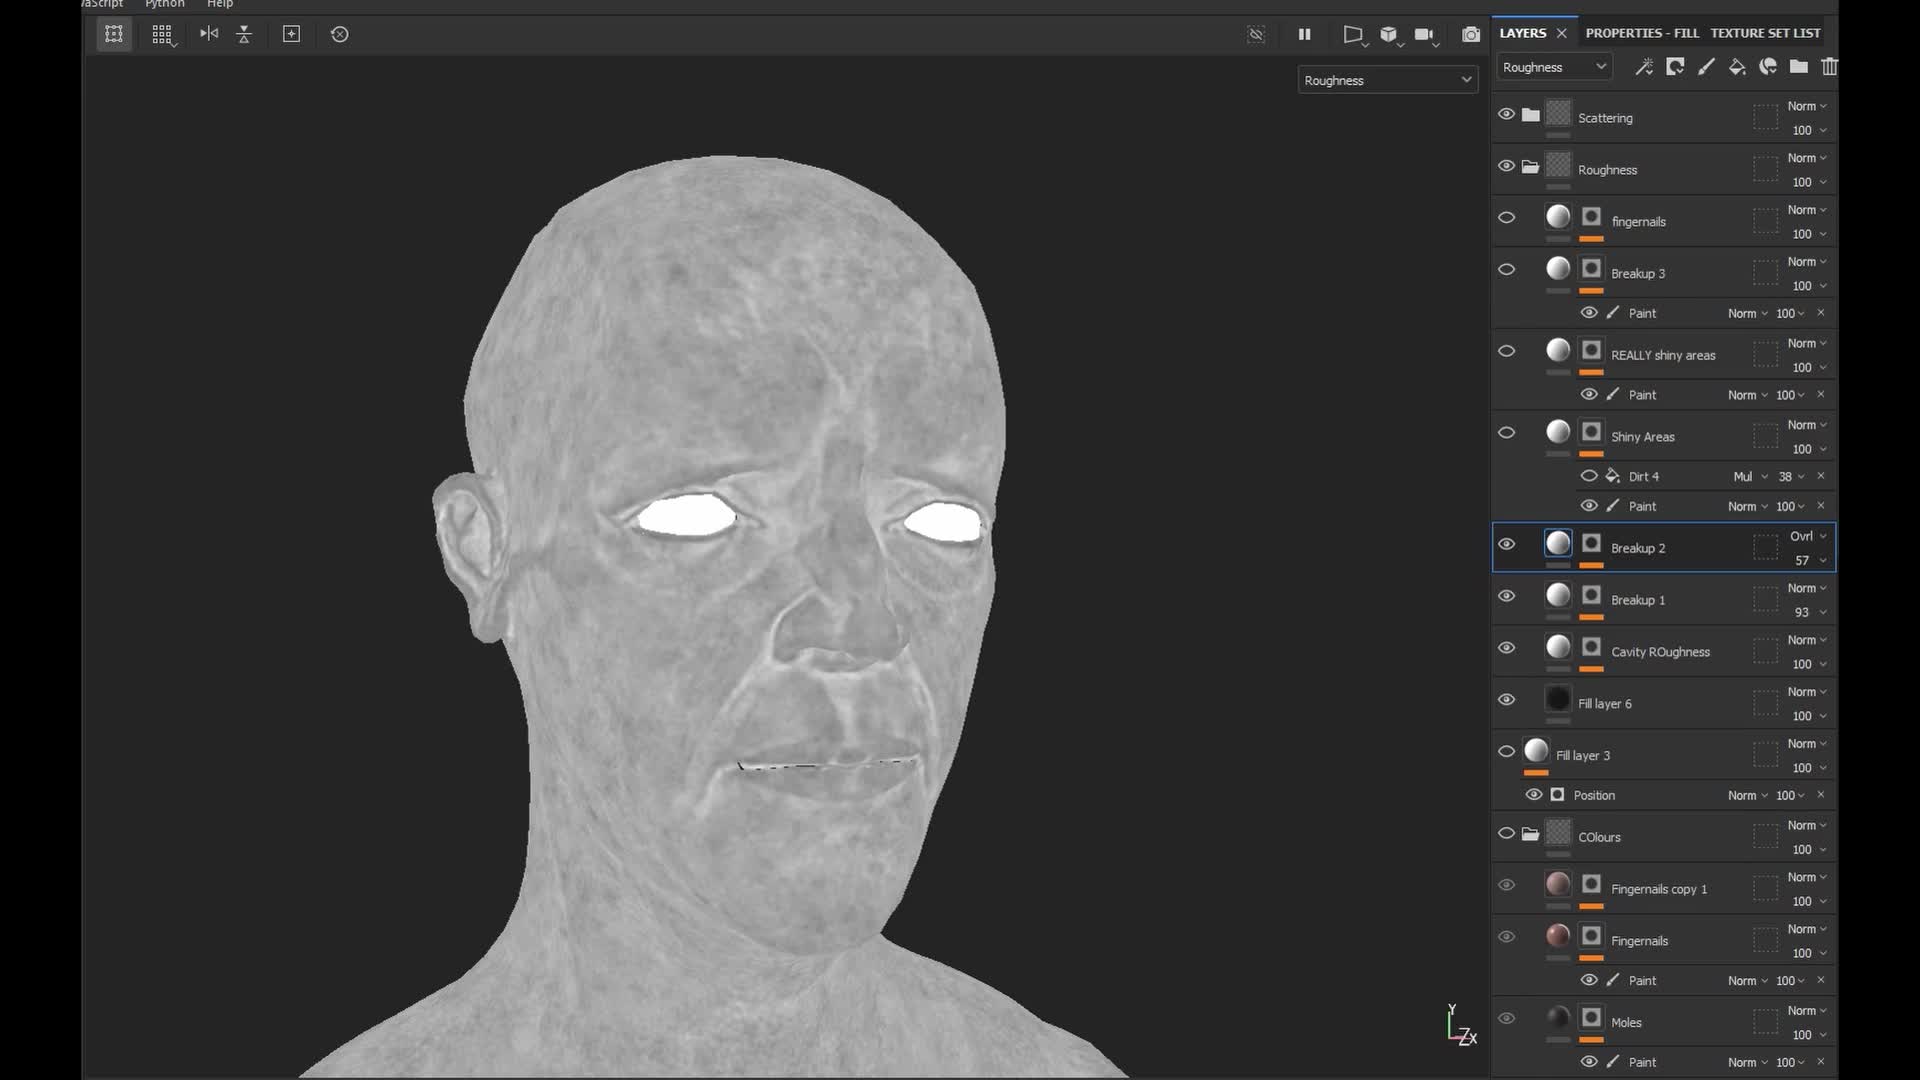Open blend mode dropdown of Breakup 2
The image size is (1920, 1080).
point(1808,536)
